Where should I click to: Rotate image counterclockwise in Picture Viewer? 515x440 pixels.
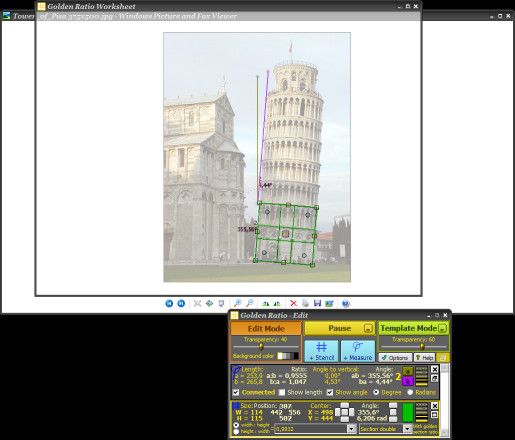(x=277, y=304)
